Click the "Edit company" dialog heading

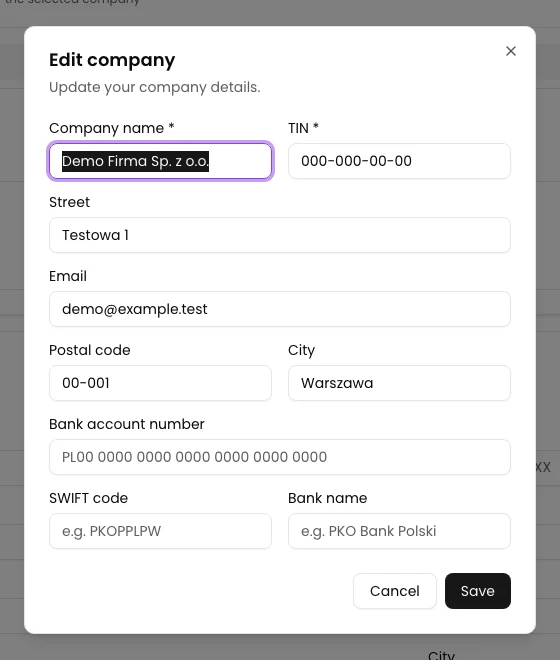coord(112,60)
